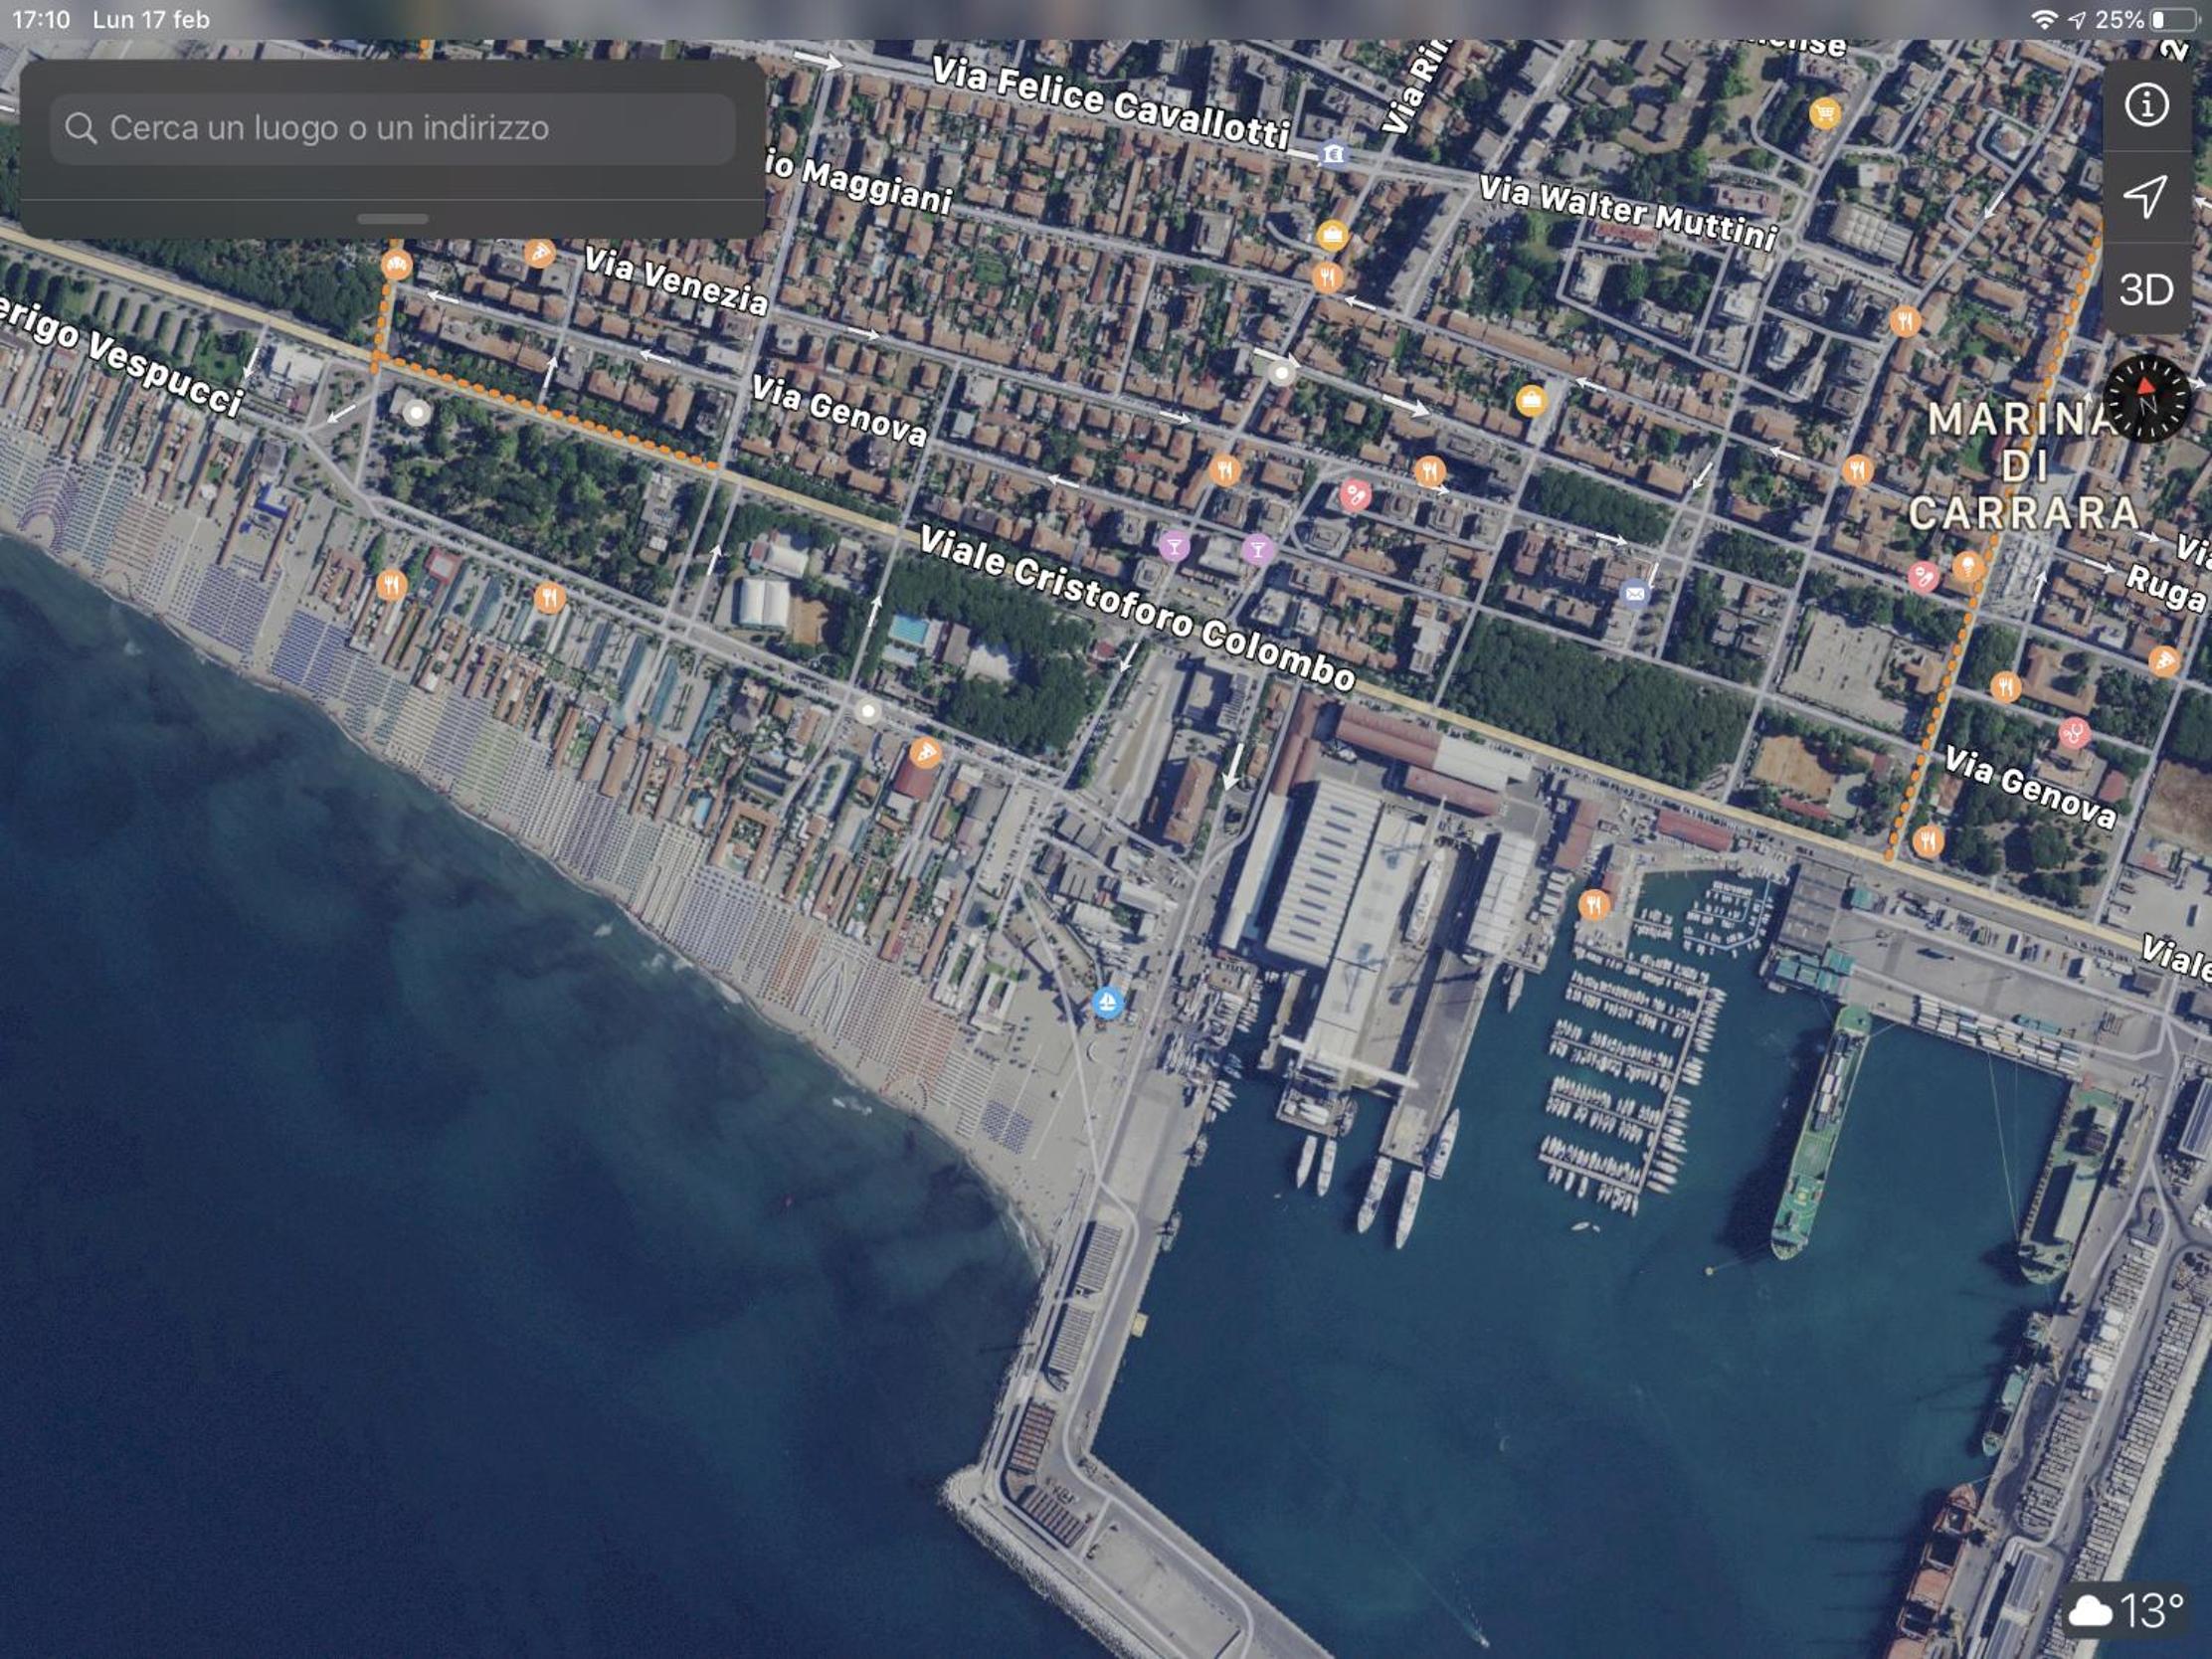
Task: Tap the compass to reset north
Action: tap(2147, 398)
